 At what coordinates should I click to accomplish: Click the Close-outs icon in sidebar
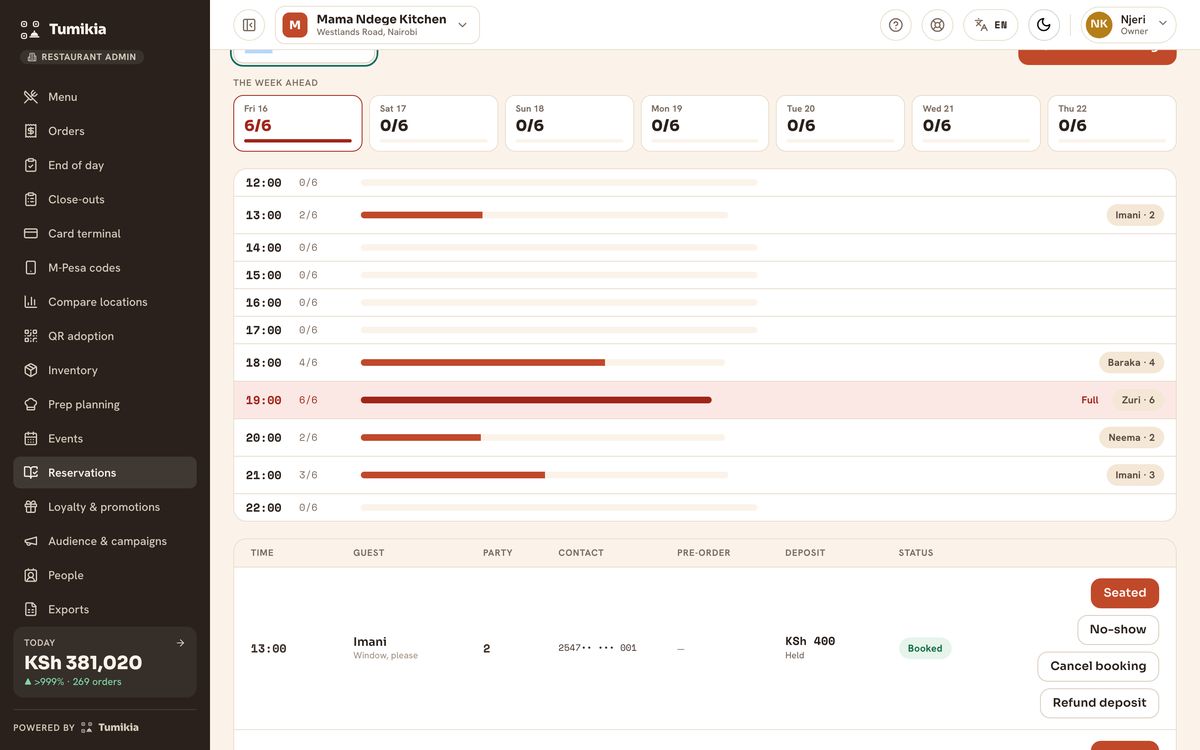(x=31, y=199)
